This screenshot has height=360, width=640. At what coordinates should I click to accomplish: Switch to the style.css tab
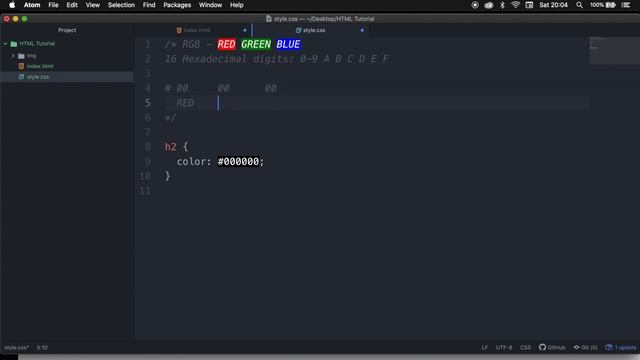(x=311, y=30)
